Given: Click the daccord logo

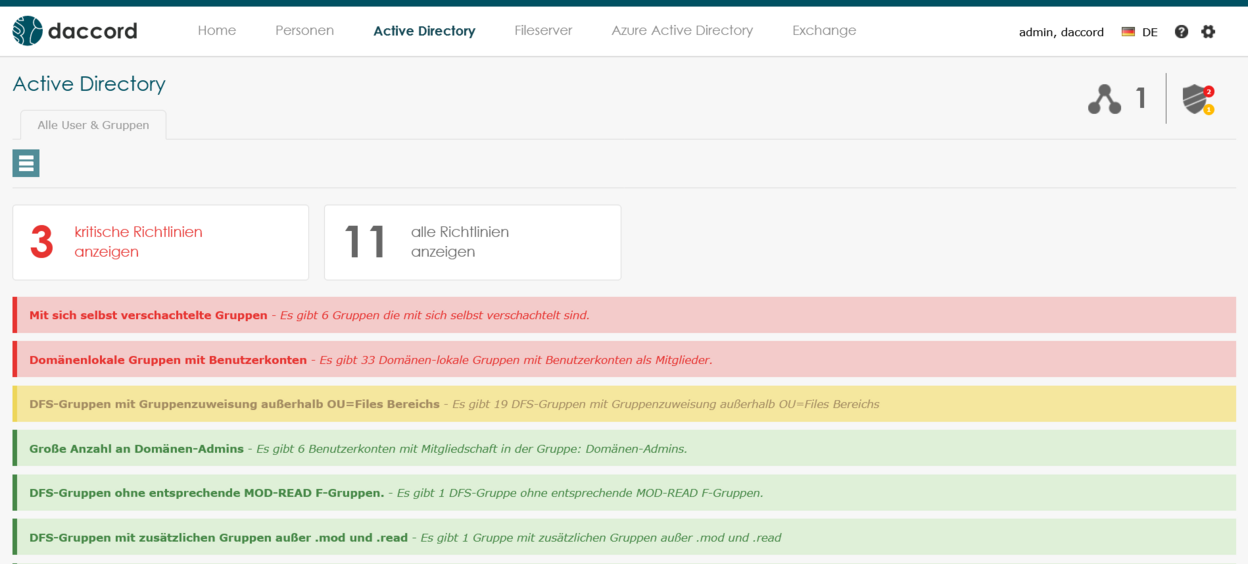Looking at the screenshot, I should 75,31.
